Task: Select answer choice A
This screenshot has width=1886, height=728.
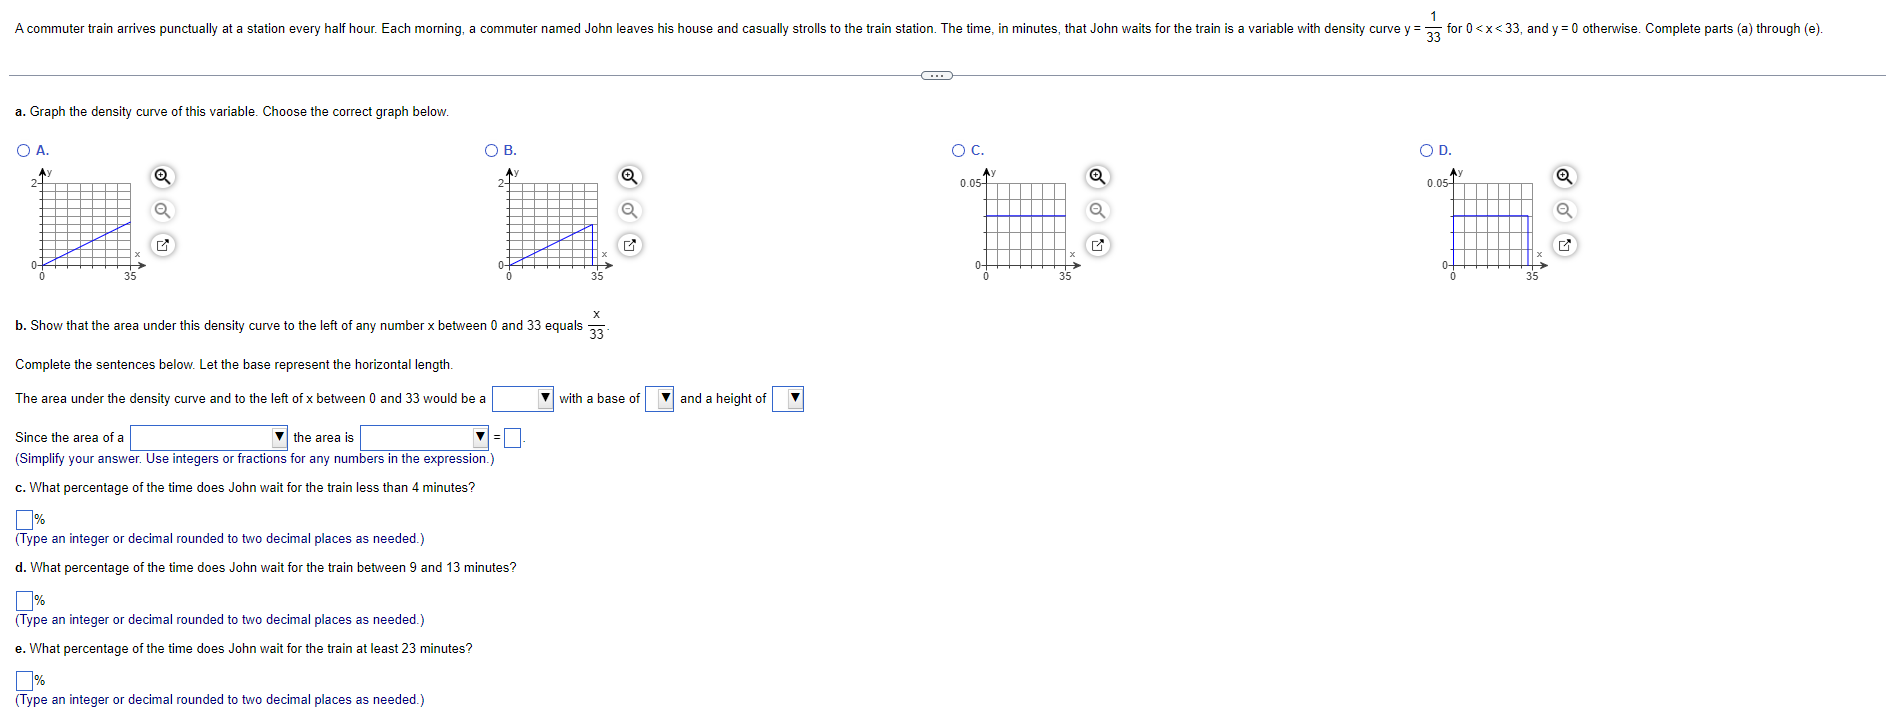Action: 22,149
